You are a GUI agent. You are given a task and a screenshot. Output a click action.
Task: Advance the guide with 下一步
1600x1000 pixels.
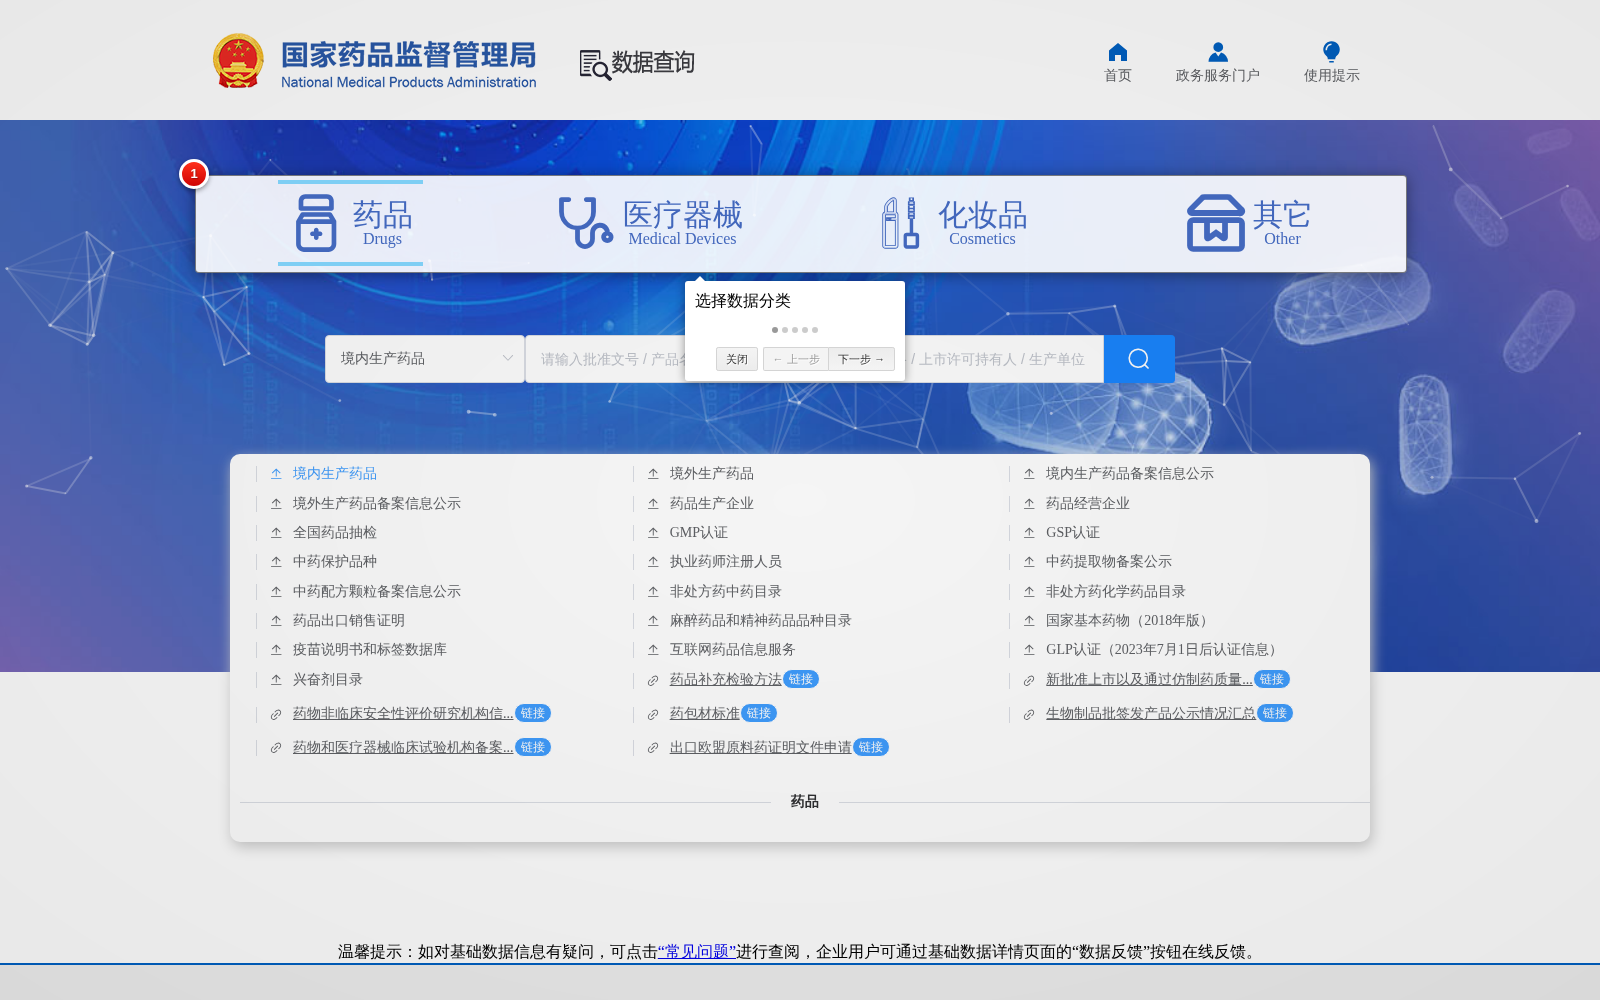861,359
